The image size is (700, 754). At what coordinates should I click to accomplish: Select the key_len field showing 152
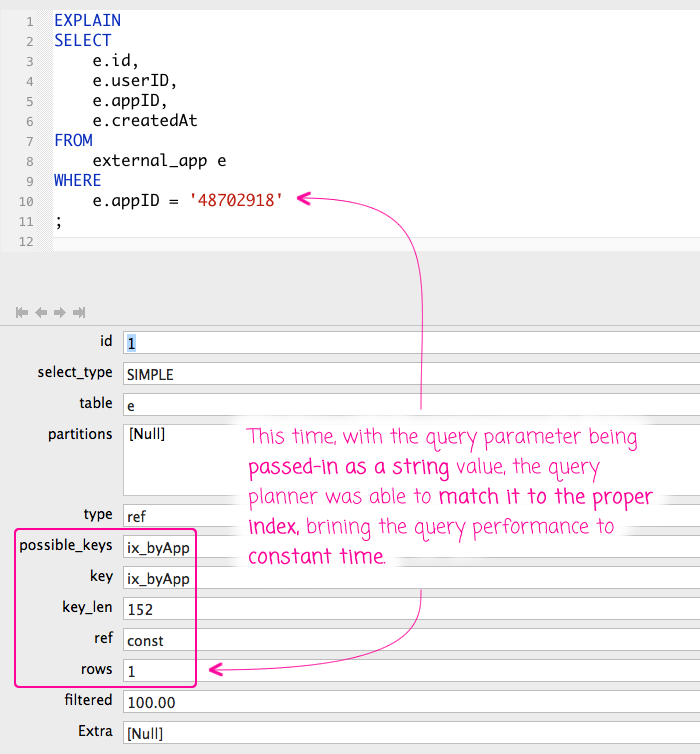point(158,608)
